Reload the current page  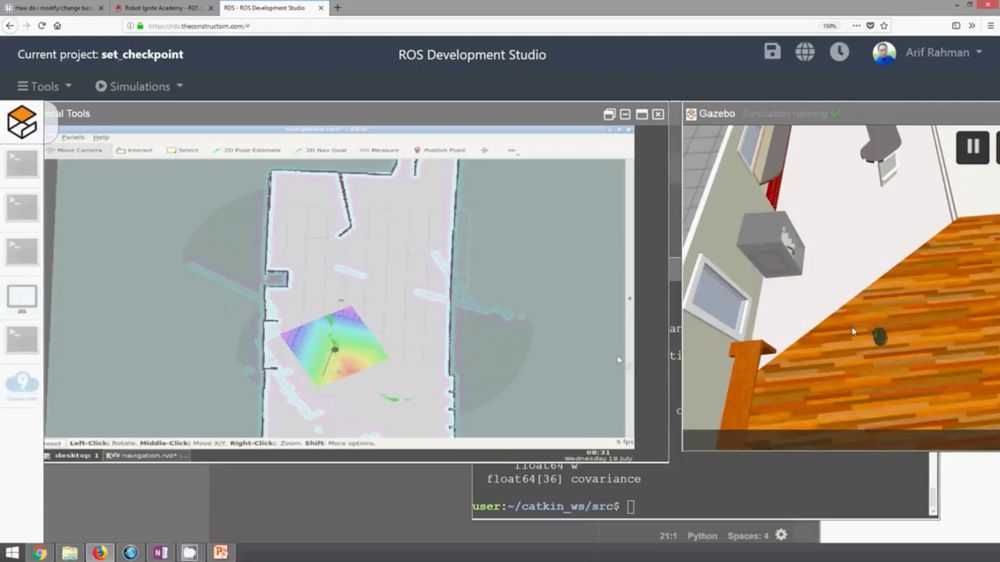pyautogui.click(x=41, y=26)
